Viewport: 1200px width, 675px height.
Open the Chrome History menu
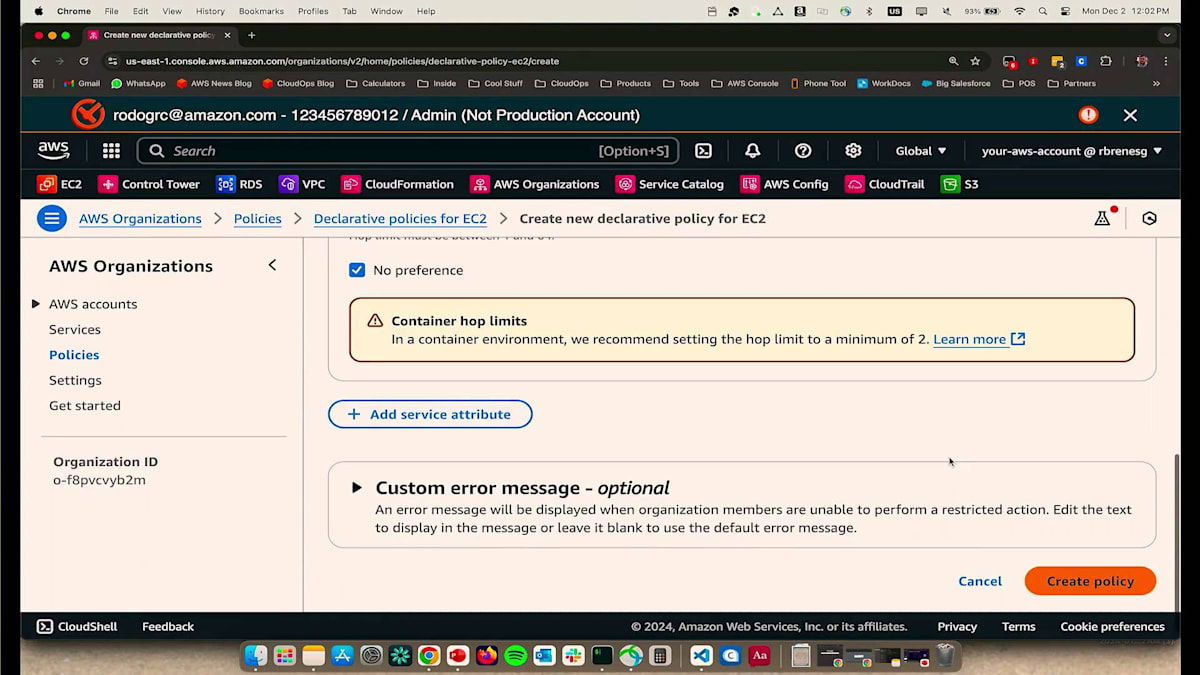pyautogui.click(x=210, y=11)
